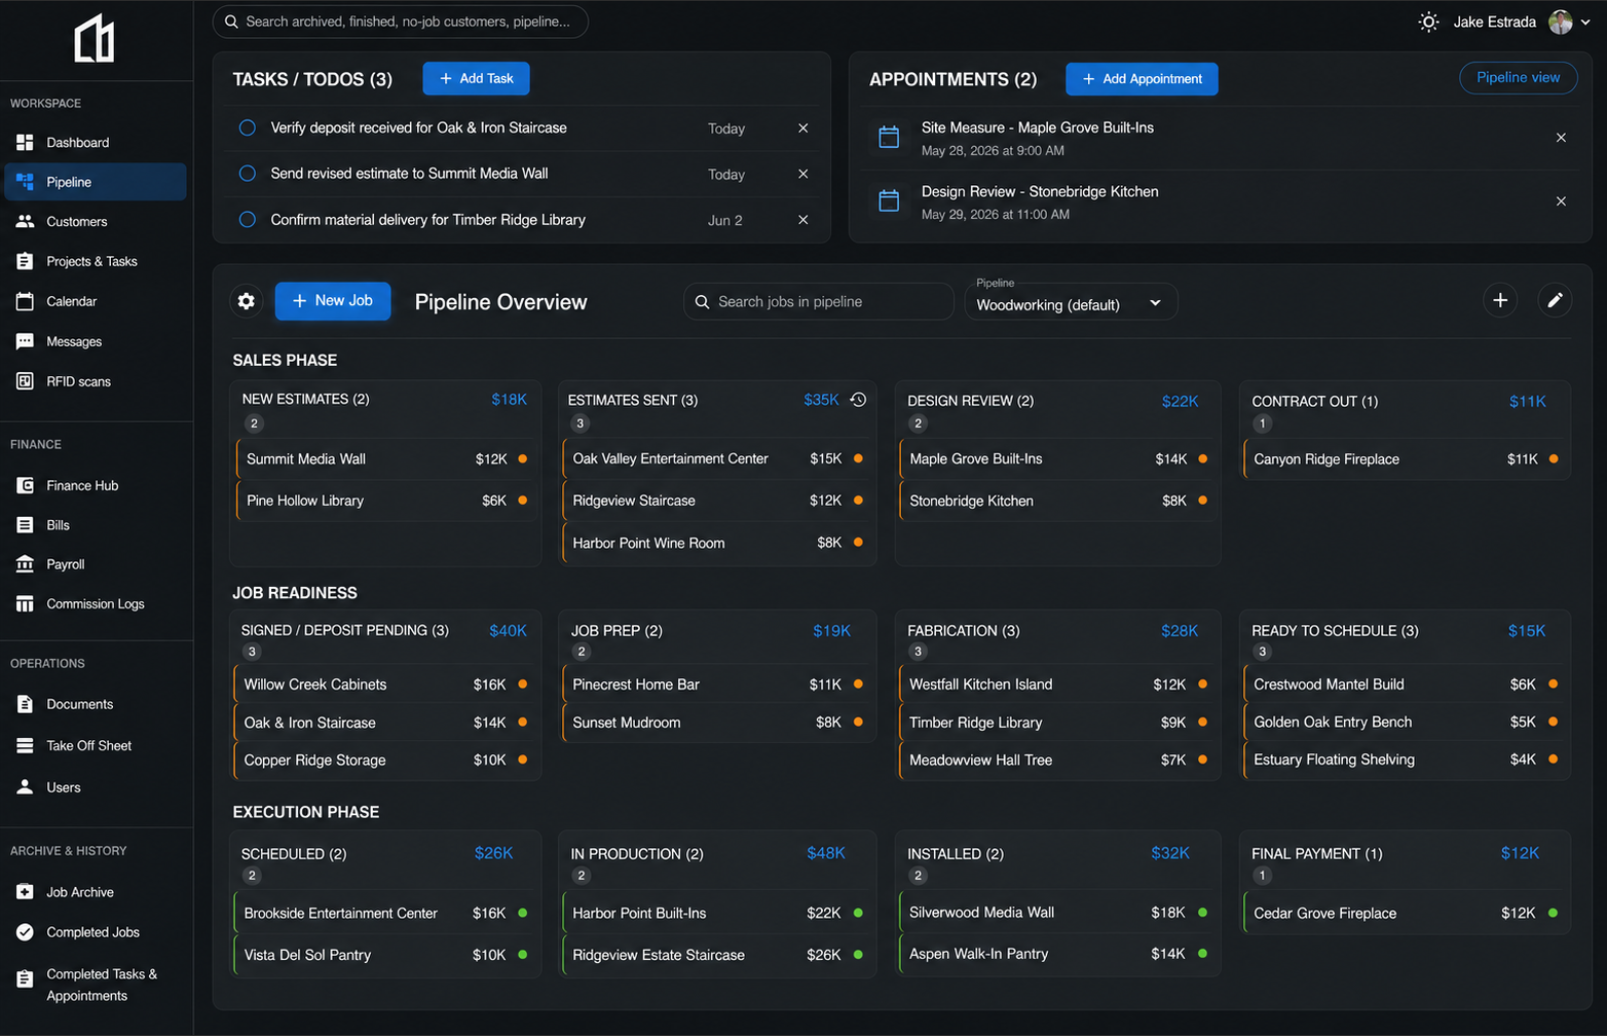Open the Silverwood Media Wall job

coord(1058,913)
